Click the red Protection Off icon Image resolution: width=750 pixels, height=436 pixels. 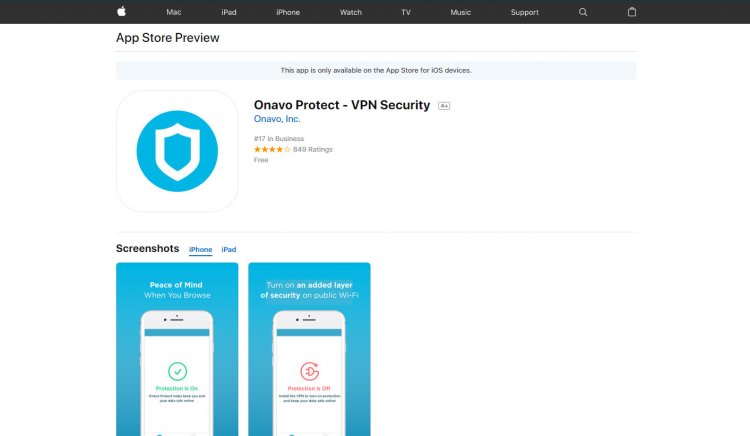[x=309, y=371]
